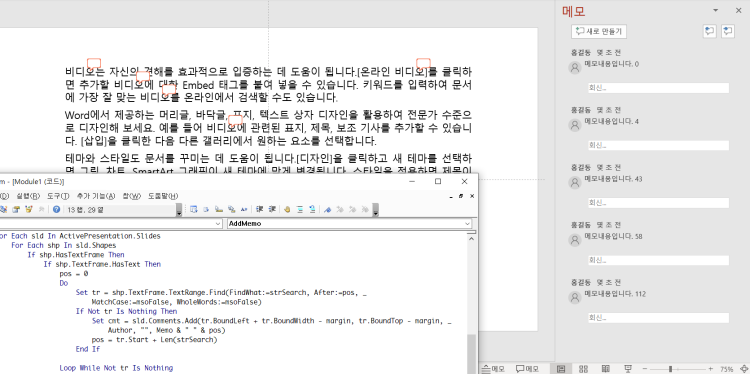
Task: Click Outdent icon in VBA Edit toolbar
Action: point(272,209)
